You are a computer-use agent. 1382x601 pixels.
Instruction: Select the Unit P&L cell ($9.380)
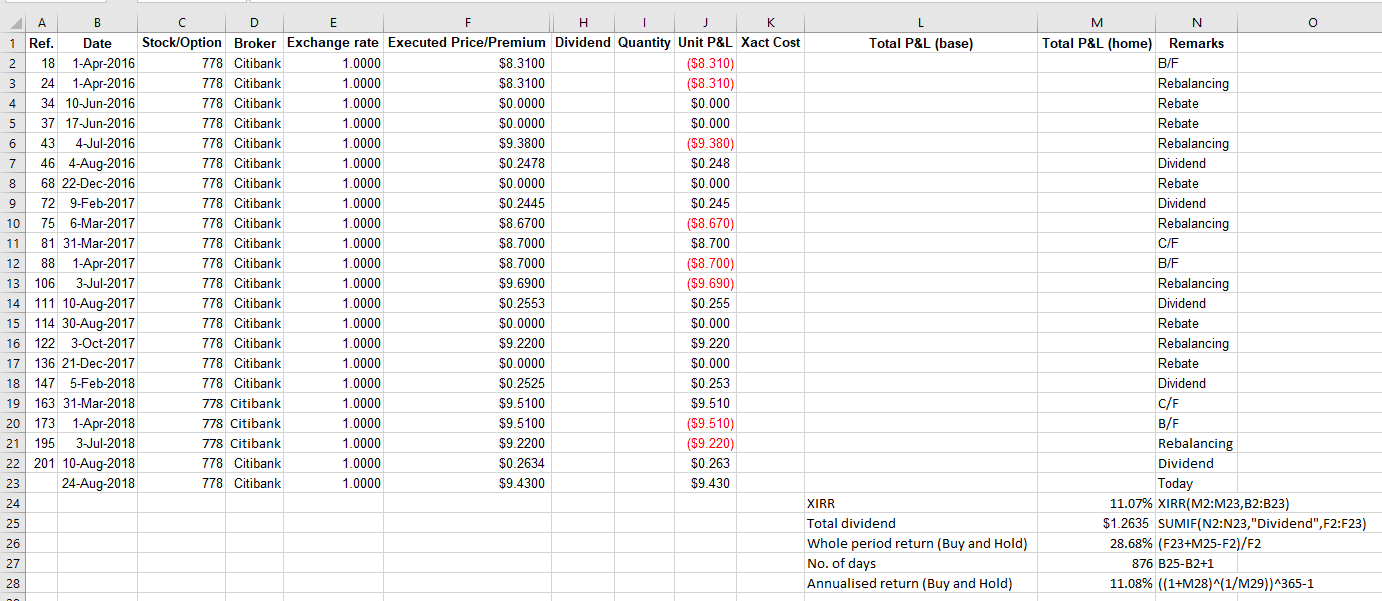(705, 143)
